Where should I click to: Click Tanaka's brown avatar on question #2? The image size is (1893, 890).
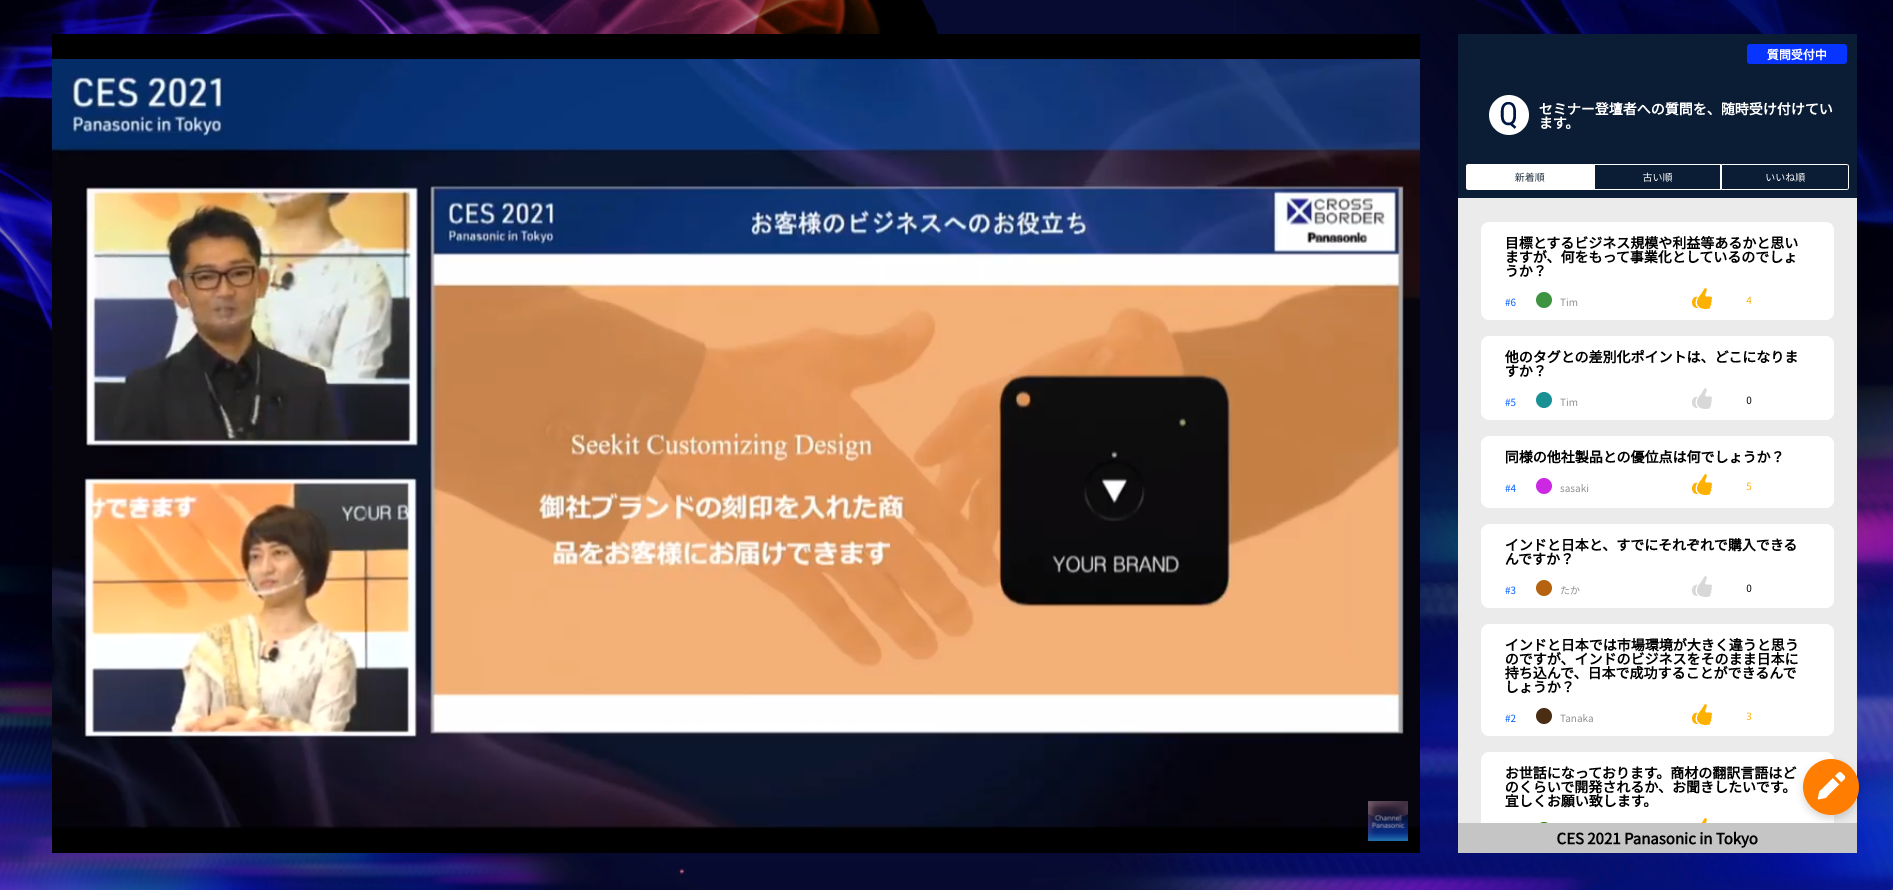(x=1544, y=716)
